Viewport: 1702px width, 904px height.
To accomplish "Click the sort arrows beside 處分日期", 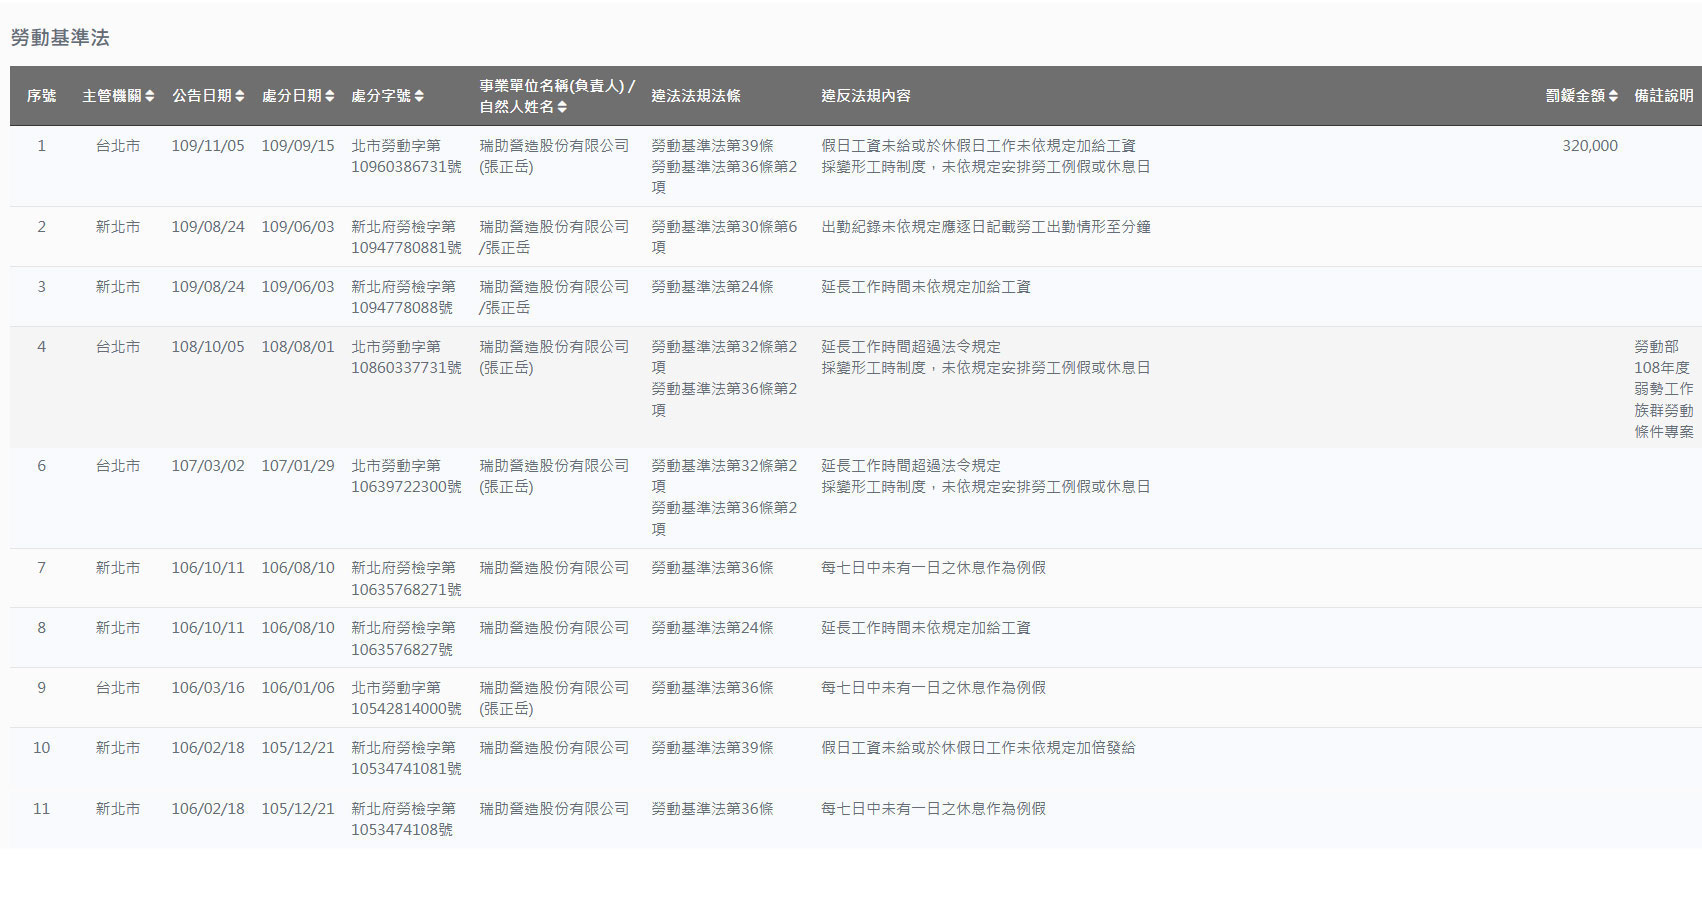I will click(329, 96).
